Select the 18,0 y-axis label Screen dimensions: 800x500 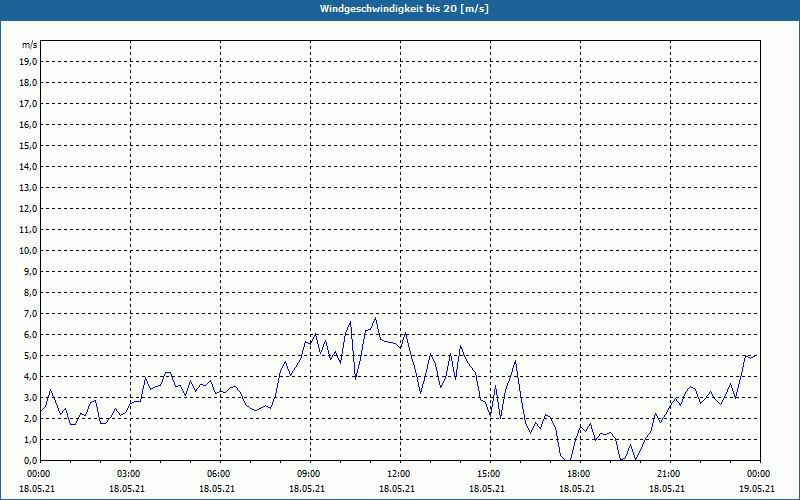point(29,83)
